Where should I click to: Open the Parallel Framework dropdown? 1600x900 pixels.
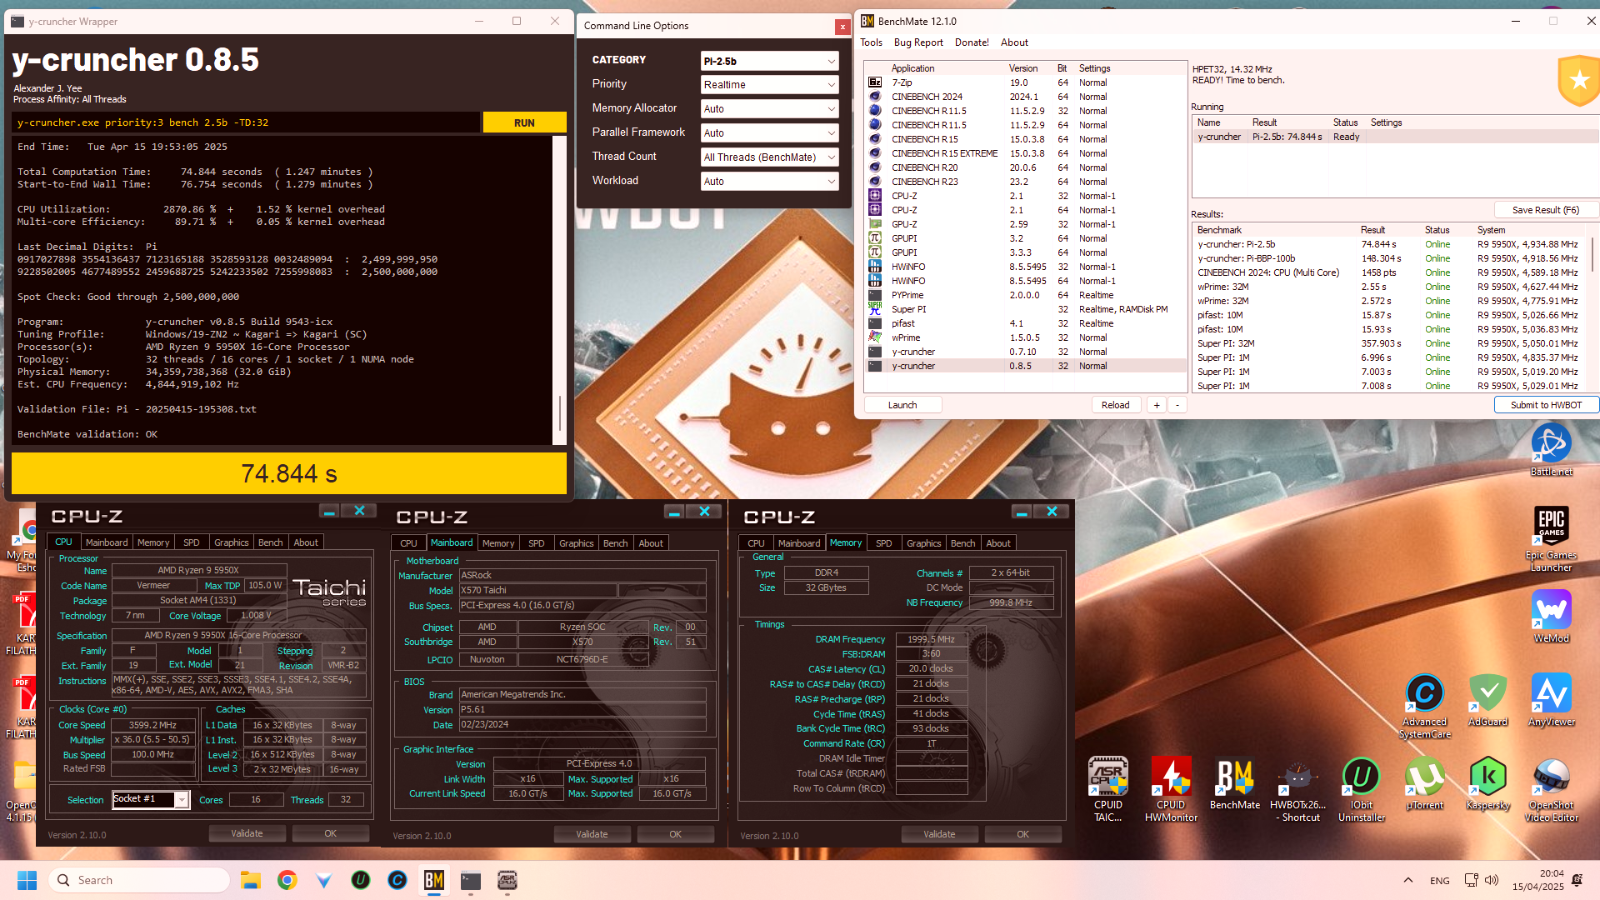(768, 133)
